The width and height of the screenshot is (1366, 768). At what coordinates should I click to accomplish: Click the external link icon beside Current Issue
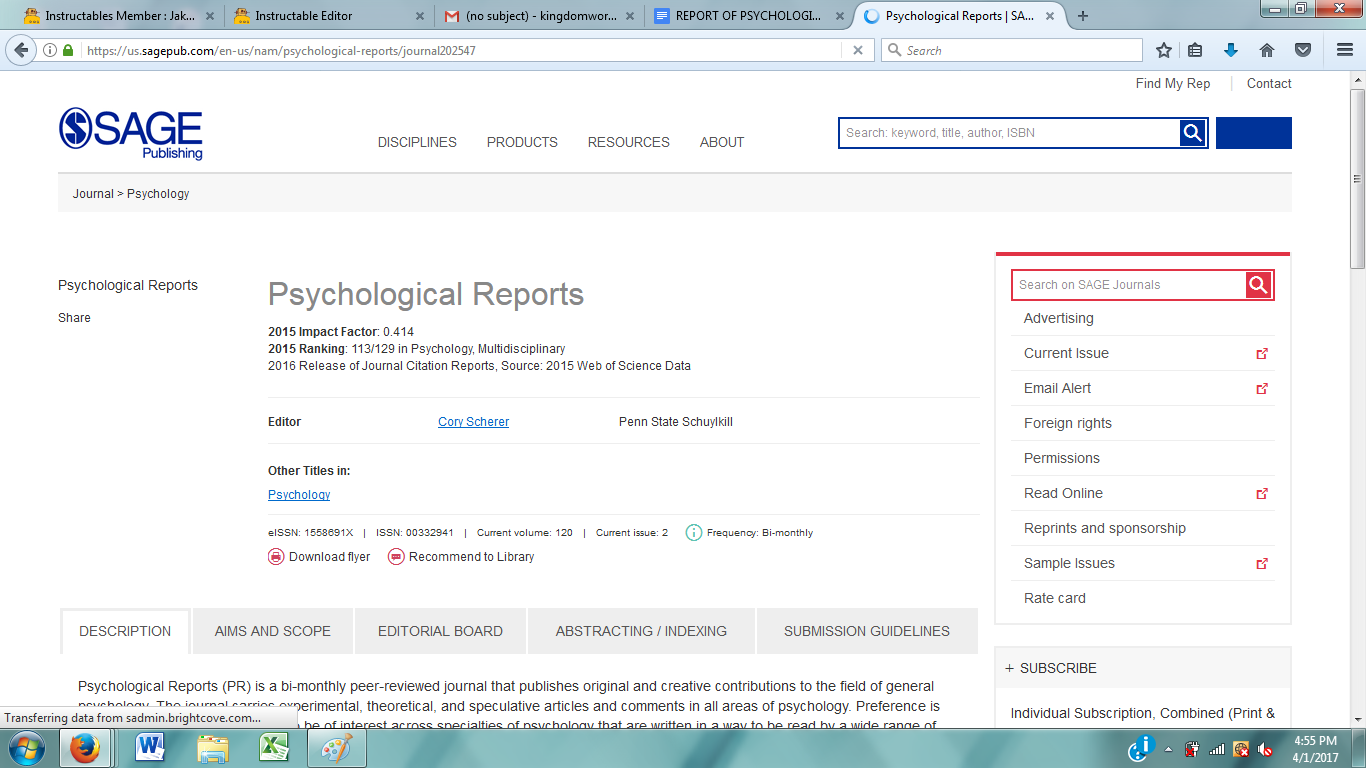tap(1262, 353)
